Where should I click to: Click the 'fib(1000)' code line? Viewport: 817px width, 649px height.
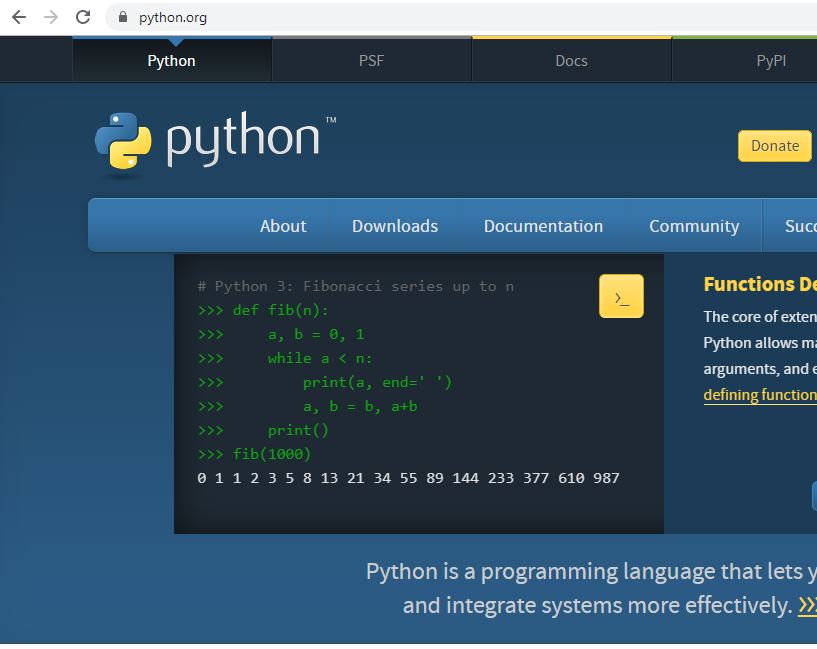(x=254, y=454)
